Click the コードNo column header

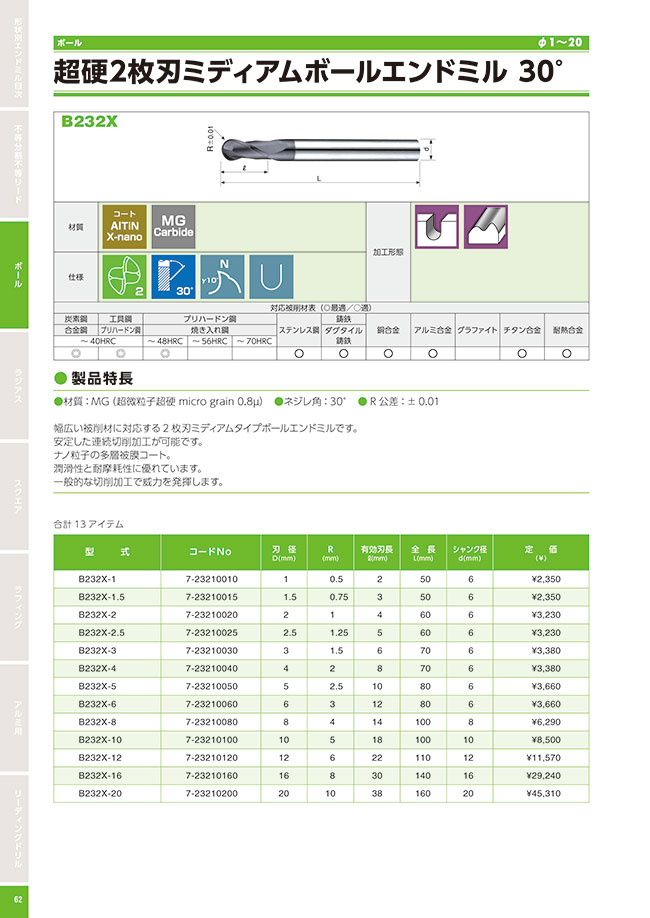point(210,552)
